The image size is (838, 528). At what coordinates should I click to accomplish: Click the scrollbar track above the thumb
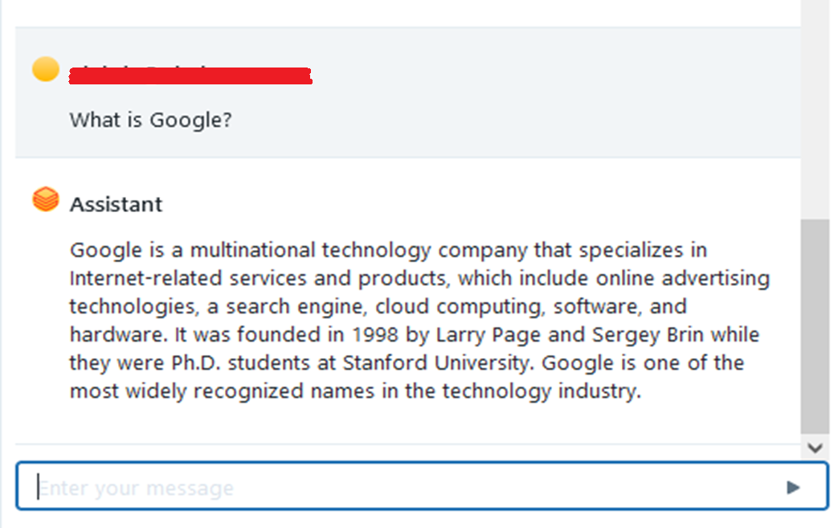tap(815, 110)
